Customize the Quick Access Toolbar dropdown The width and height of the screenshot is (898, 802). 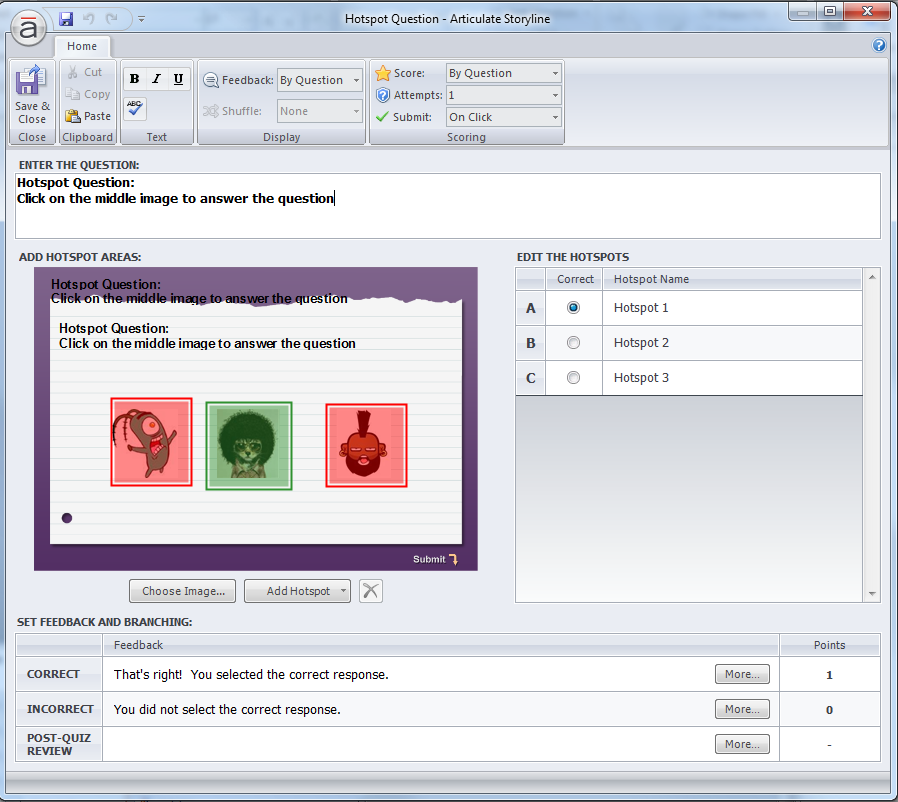(x=141, y=19)
